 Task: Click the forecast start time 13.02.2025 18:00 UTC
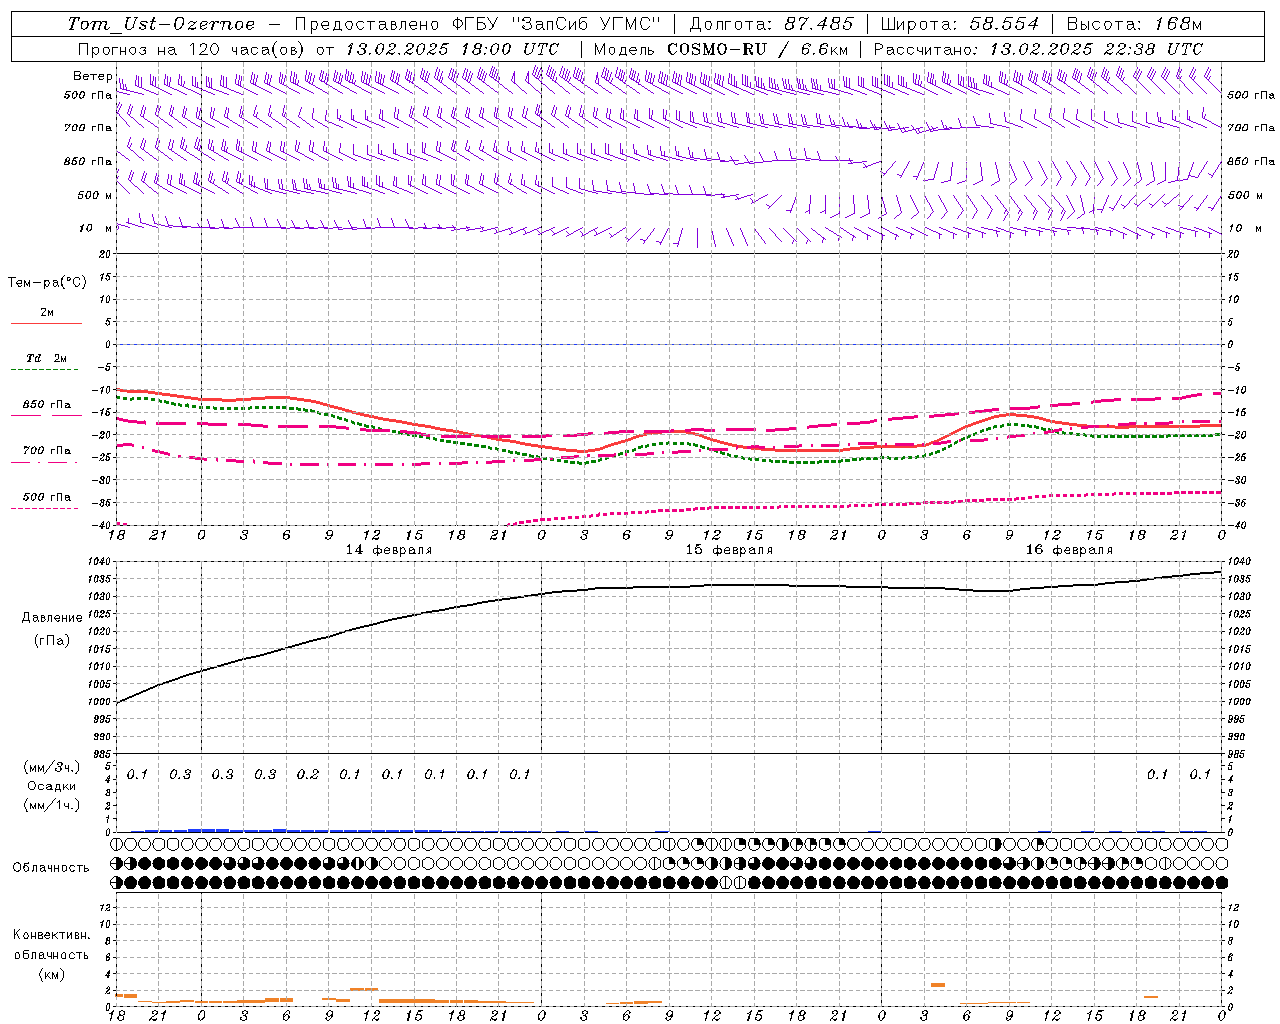coord(452,49)
